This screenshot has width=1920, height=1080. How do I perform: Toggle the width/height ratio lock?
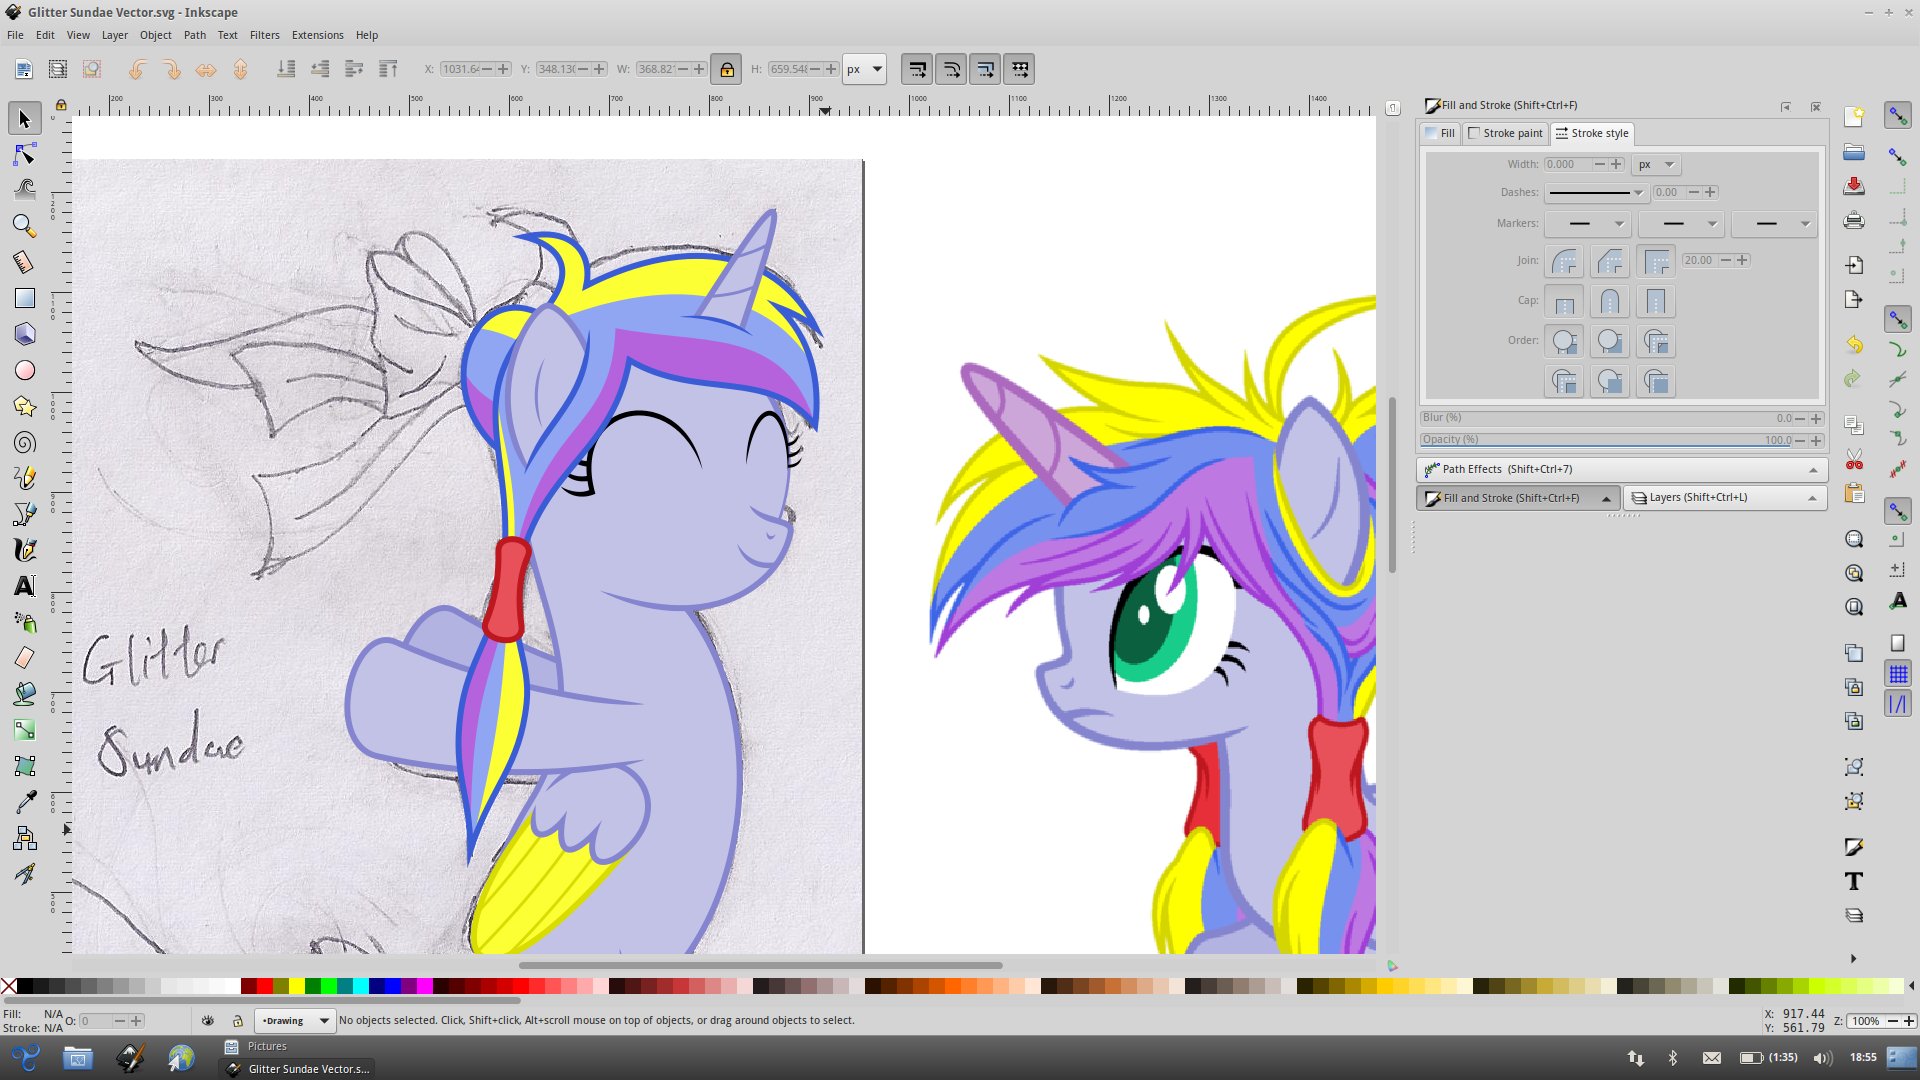tap(727, 69)
